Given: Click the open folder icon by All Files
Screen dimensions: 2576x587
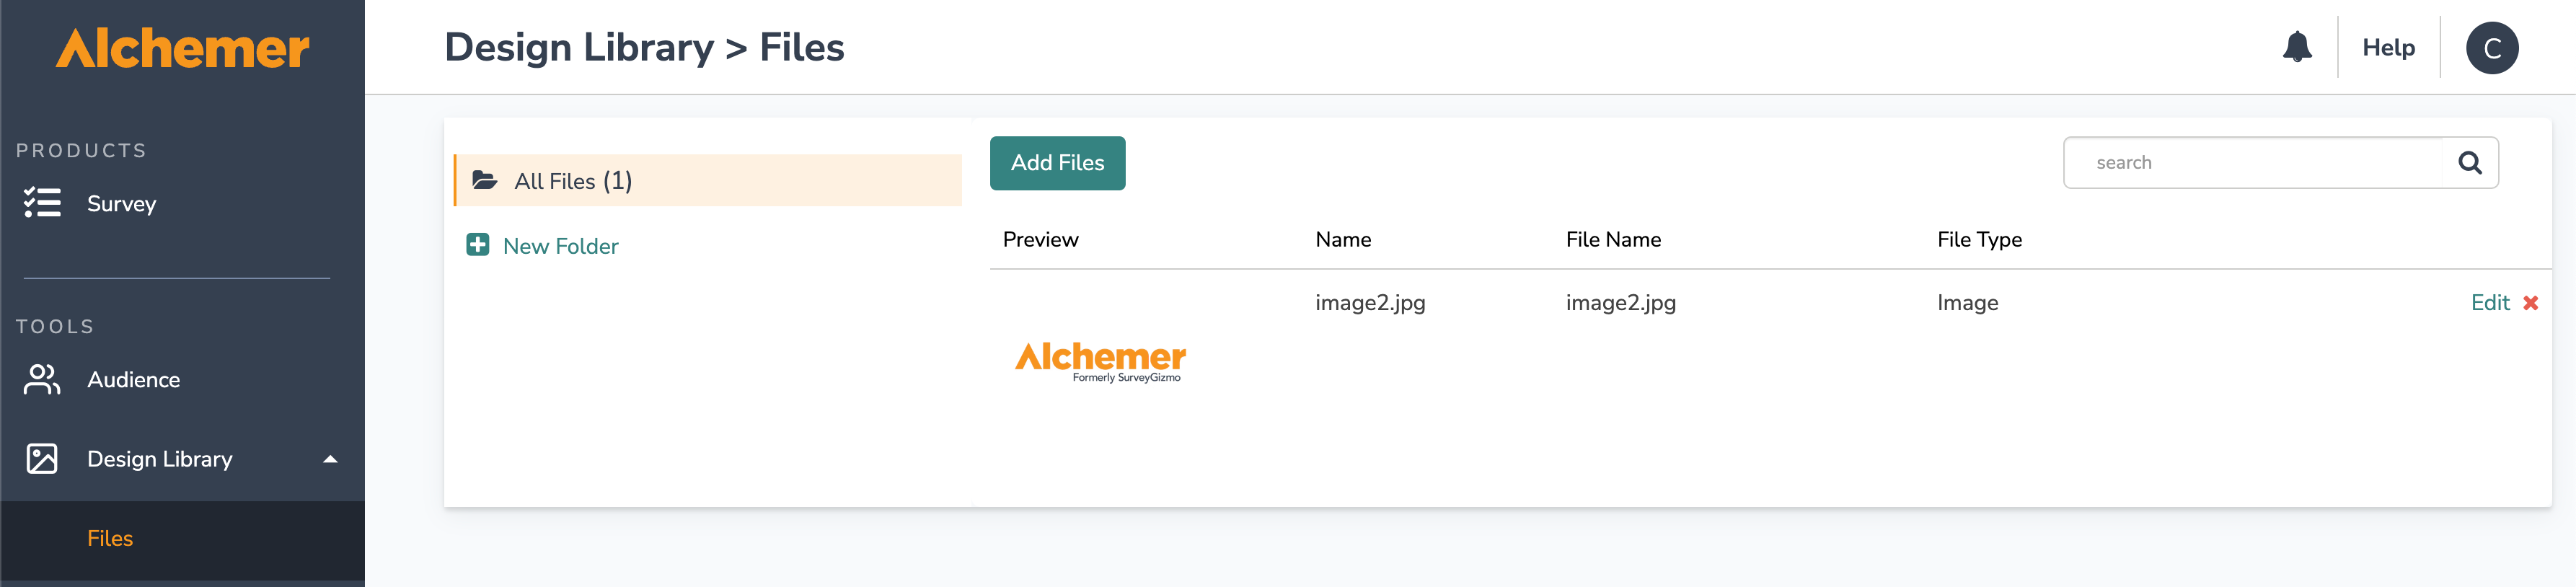Looking at the screenshot, I should (485, 180).
